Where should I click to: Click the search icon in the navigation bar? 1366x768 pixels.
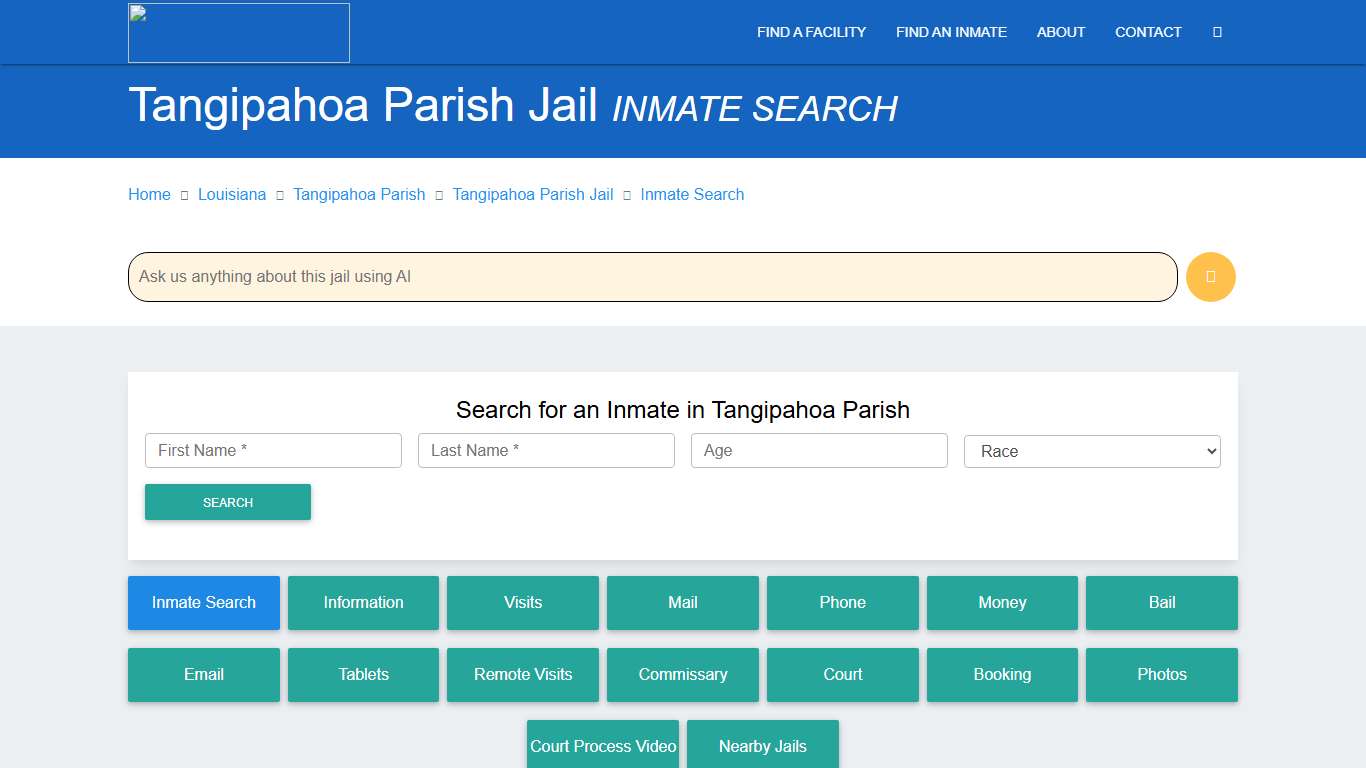pyautogui.click(x=1216, y=32)
